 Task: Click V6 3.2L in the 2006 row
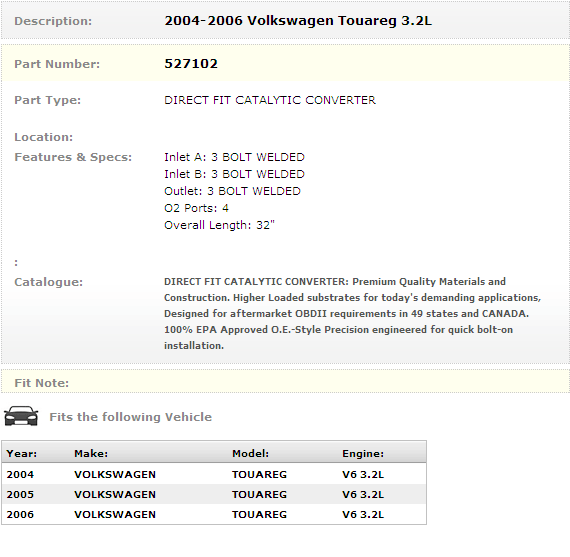pos(363,514)
